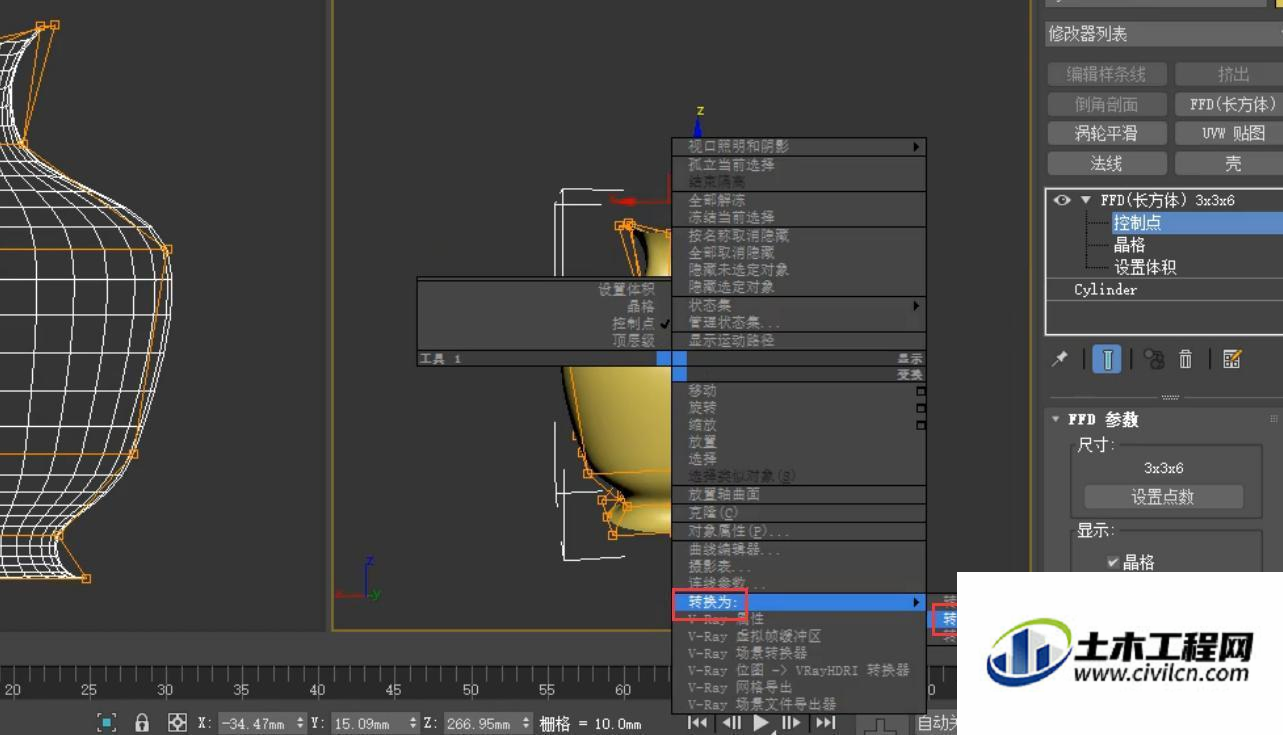Choose 隐藏未选定对象 entry
Viewport: 1283px width, 735px height.
pos(799,270)
